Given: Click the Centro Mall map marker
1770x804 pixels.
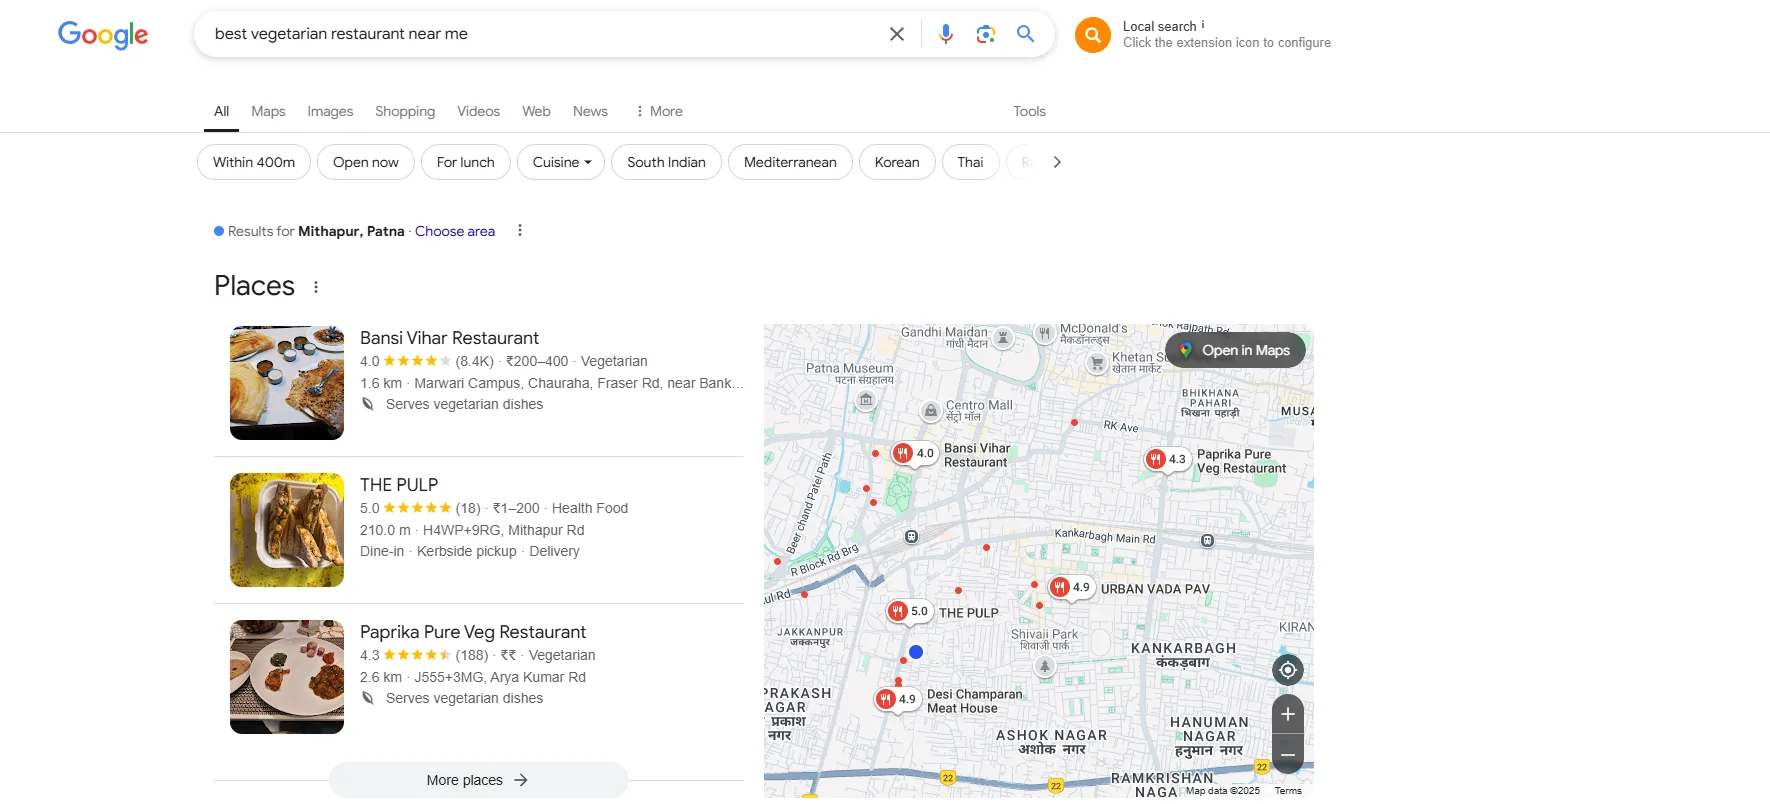Looking at the screenshot, I should (931, 411).
